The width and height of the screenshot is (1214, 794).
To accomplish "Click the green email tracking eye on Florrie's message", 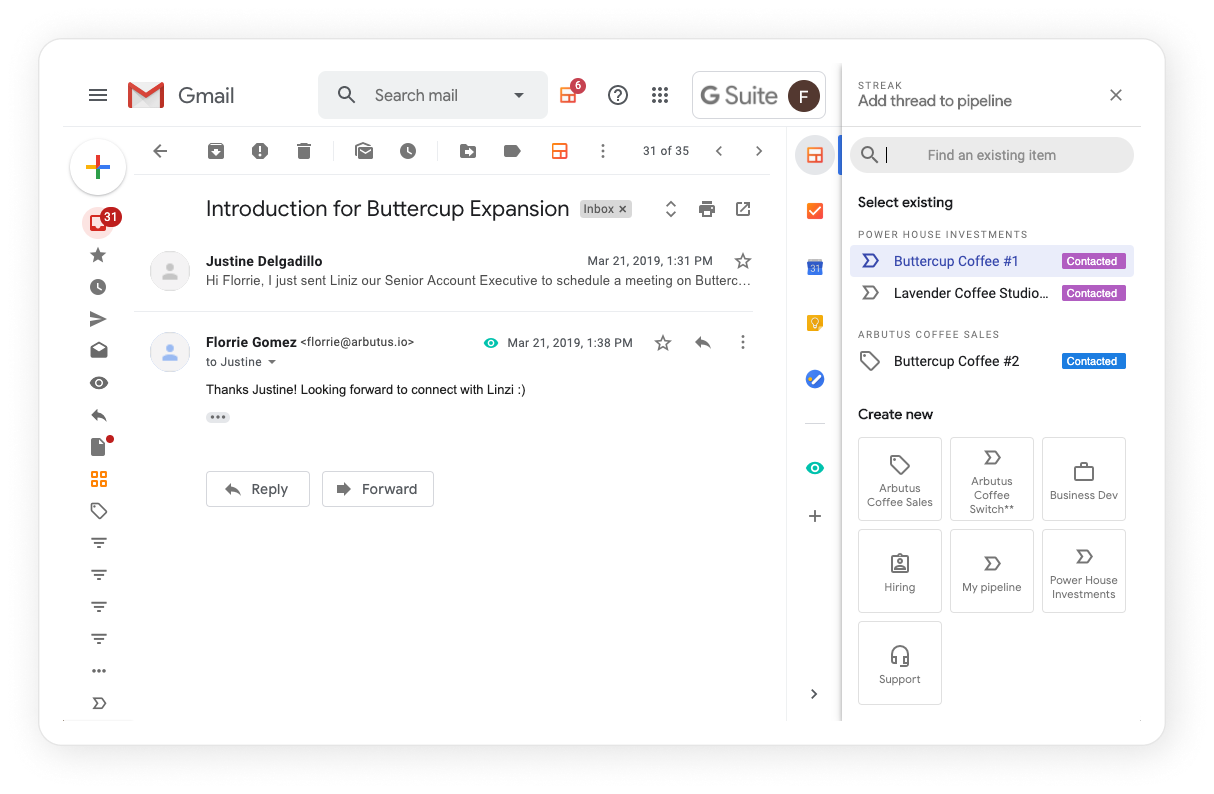I will pyautogui.click(x=491, y=343).
